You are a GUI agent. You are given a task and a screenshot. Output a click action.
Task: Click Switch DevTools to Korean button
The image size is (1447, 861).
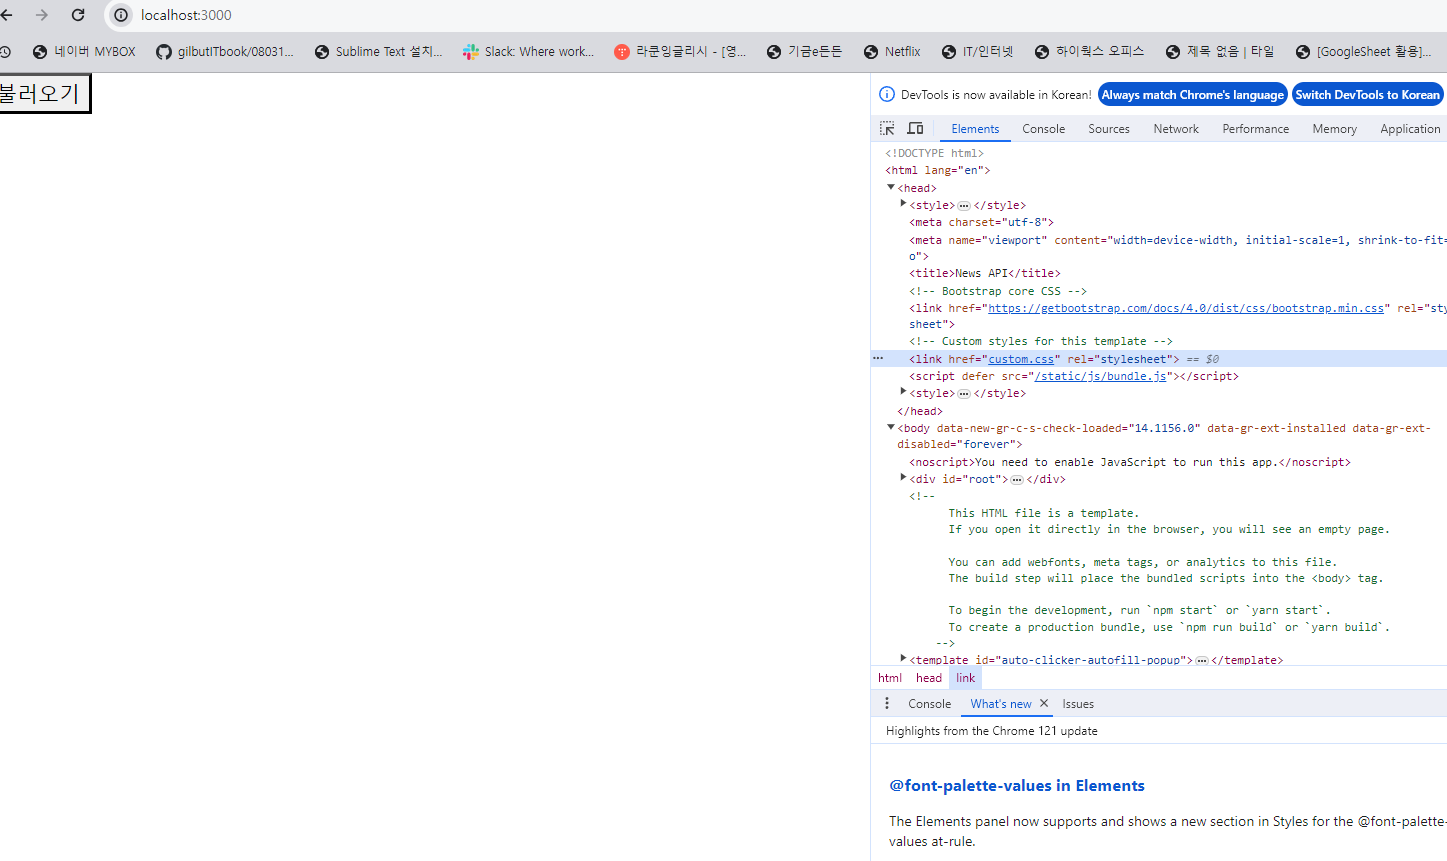[1367, 95]
